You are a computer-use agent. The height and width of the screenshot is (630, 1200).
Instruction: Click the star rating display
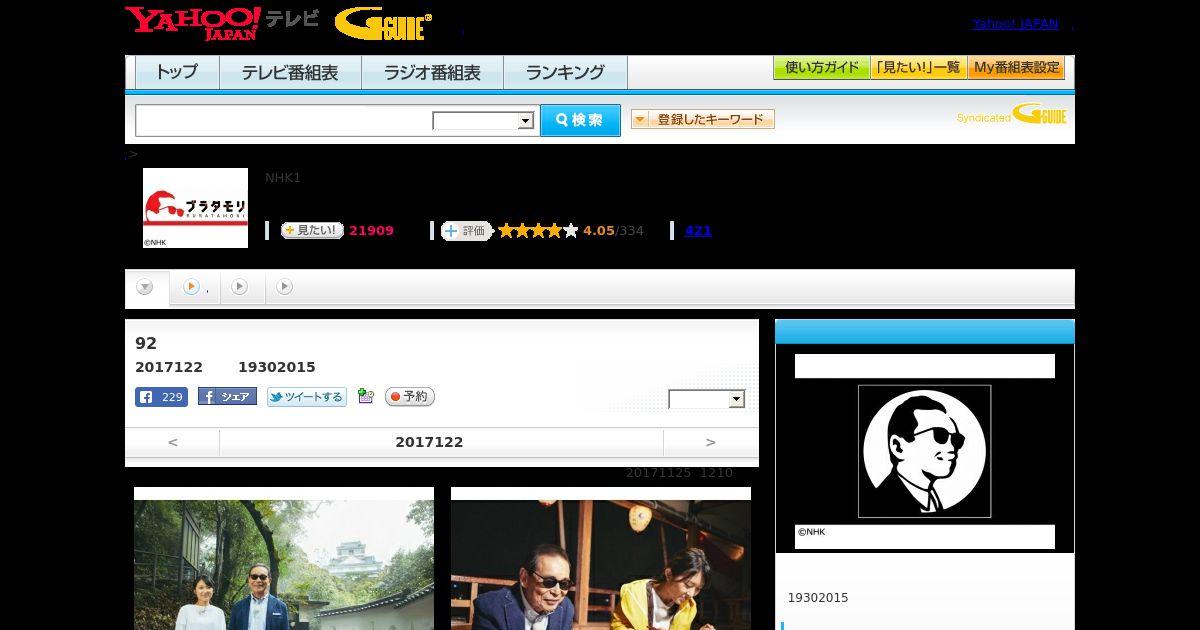pos(538,231)
